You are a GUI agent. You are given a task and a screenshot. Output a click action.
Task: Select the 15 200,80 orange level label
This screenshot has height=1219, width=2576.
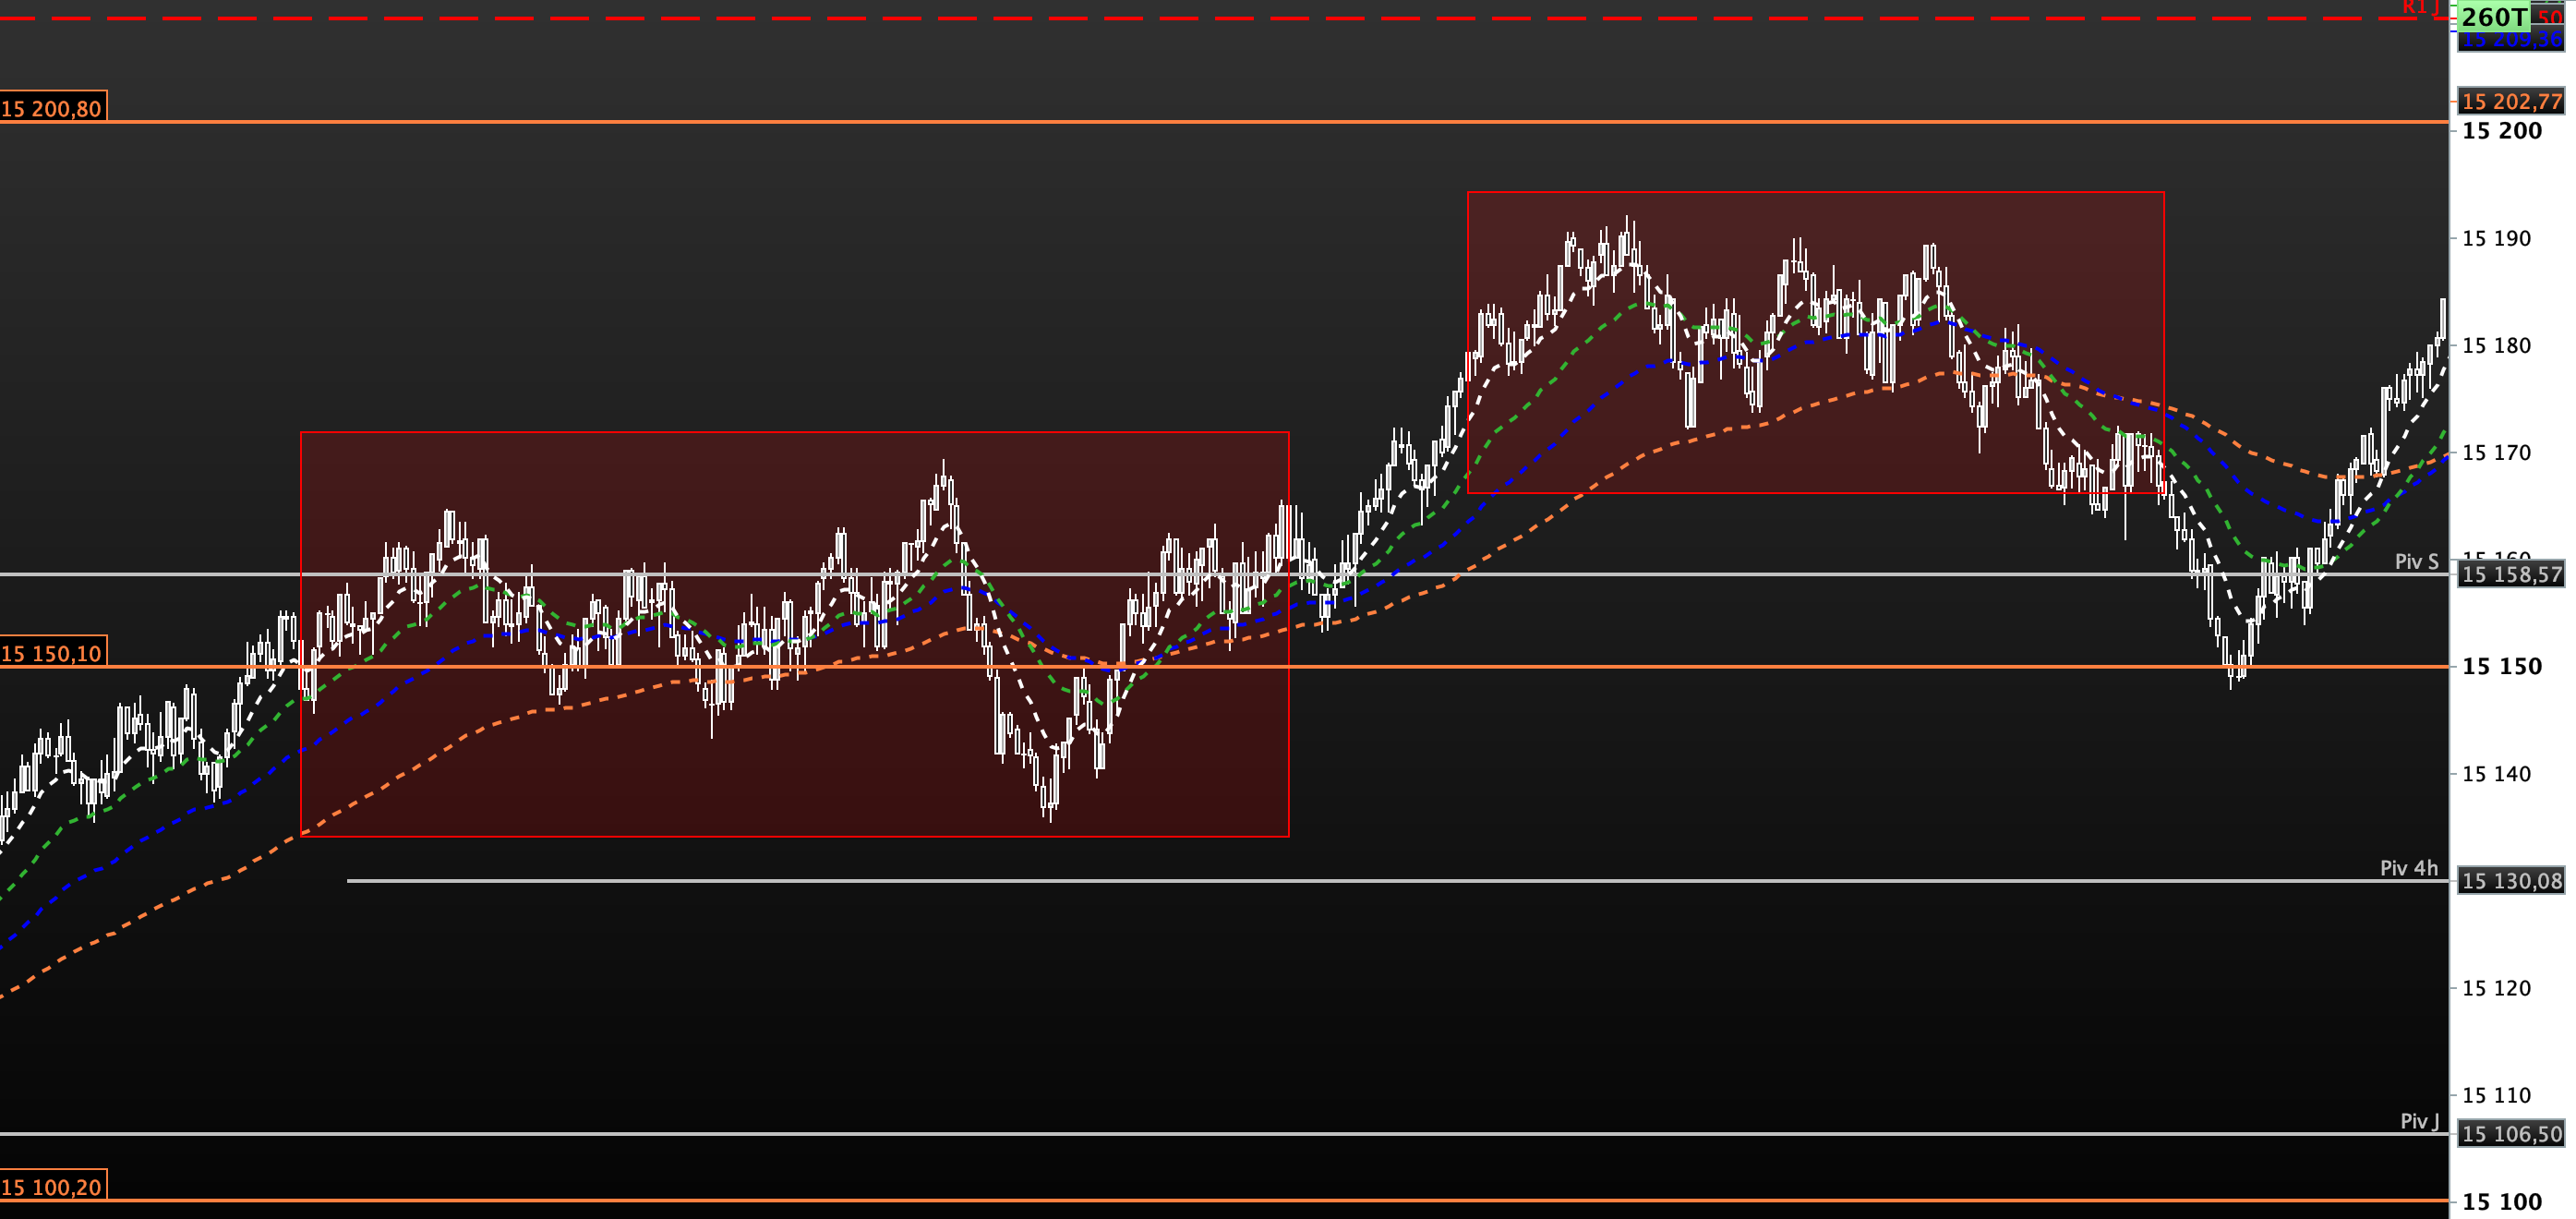coord(52,108)
